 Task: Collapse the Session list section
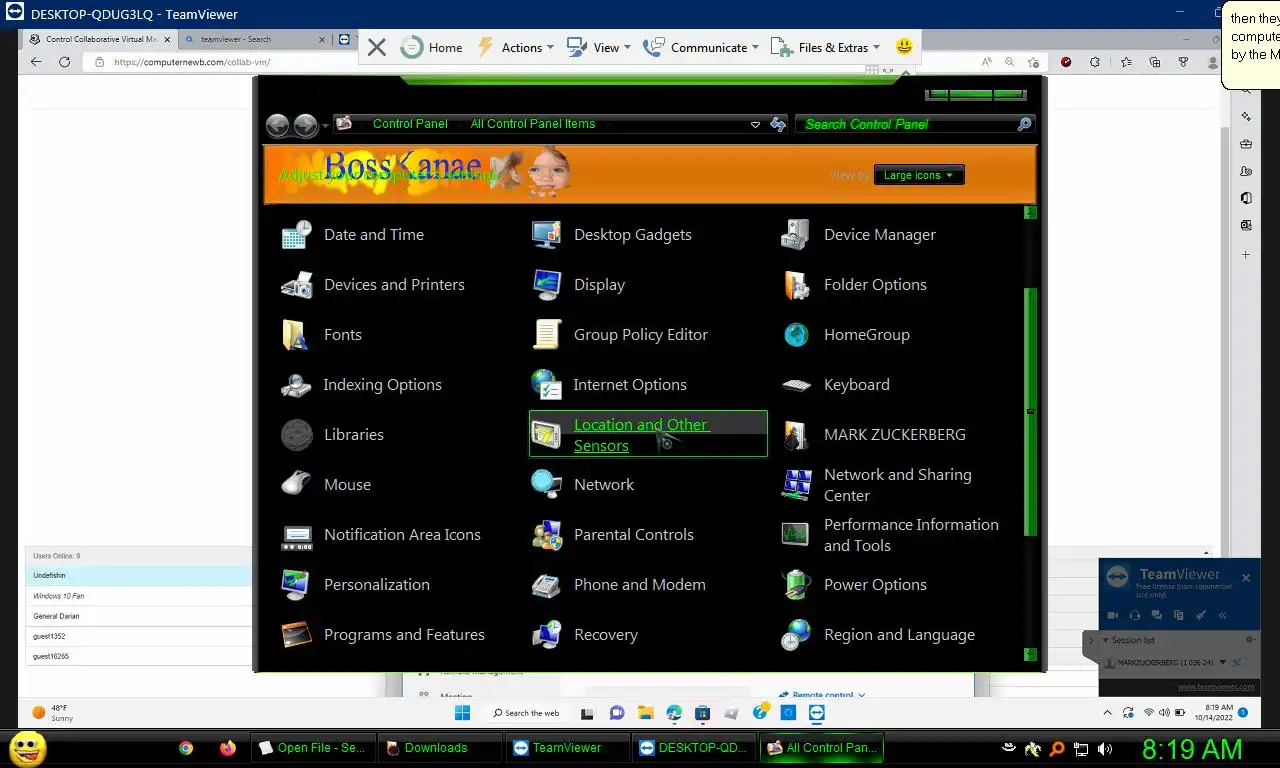coord(1105,640)
